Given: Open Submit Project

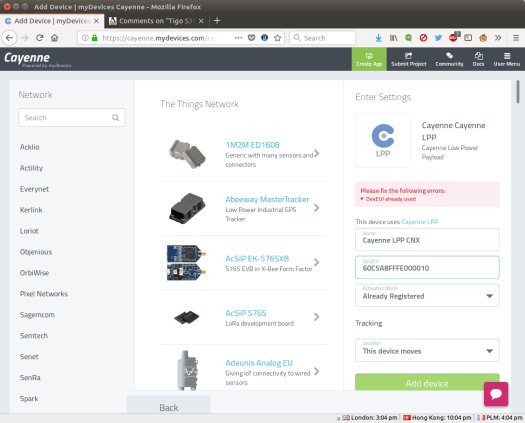Looking at the screenshot, I should point(408,59).
